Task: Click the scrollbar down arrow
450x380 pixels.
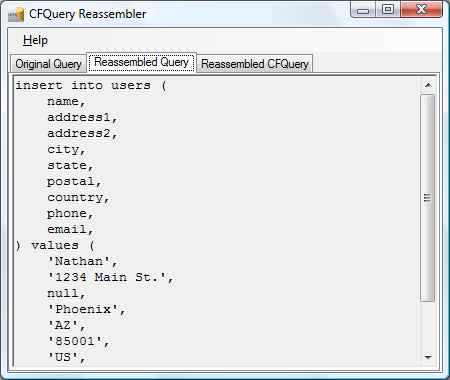Action: coord(428,358)
